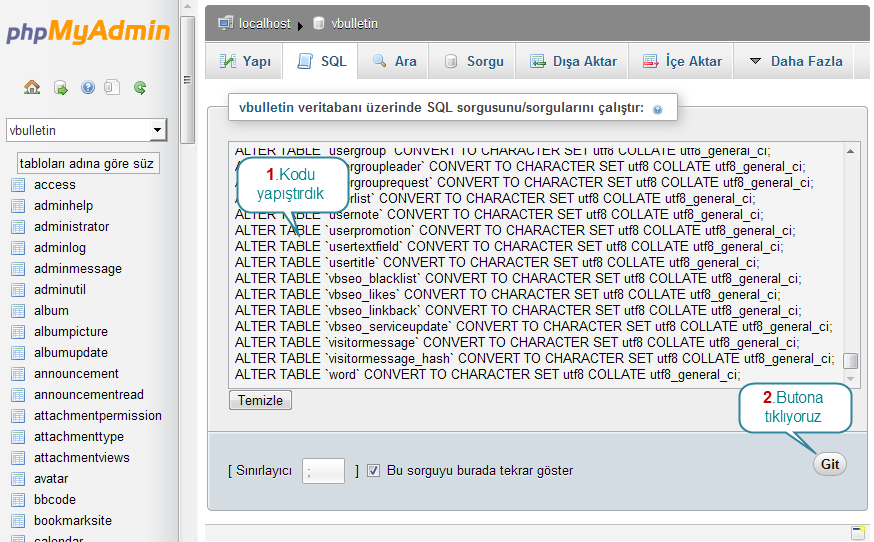Click the table icon next to access
Screen dimensions: 874x542
click(18, 185)
